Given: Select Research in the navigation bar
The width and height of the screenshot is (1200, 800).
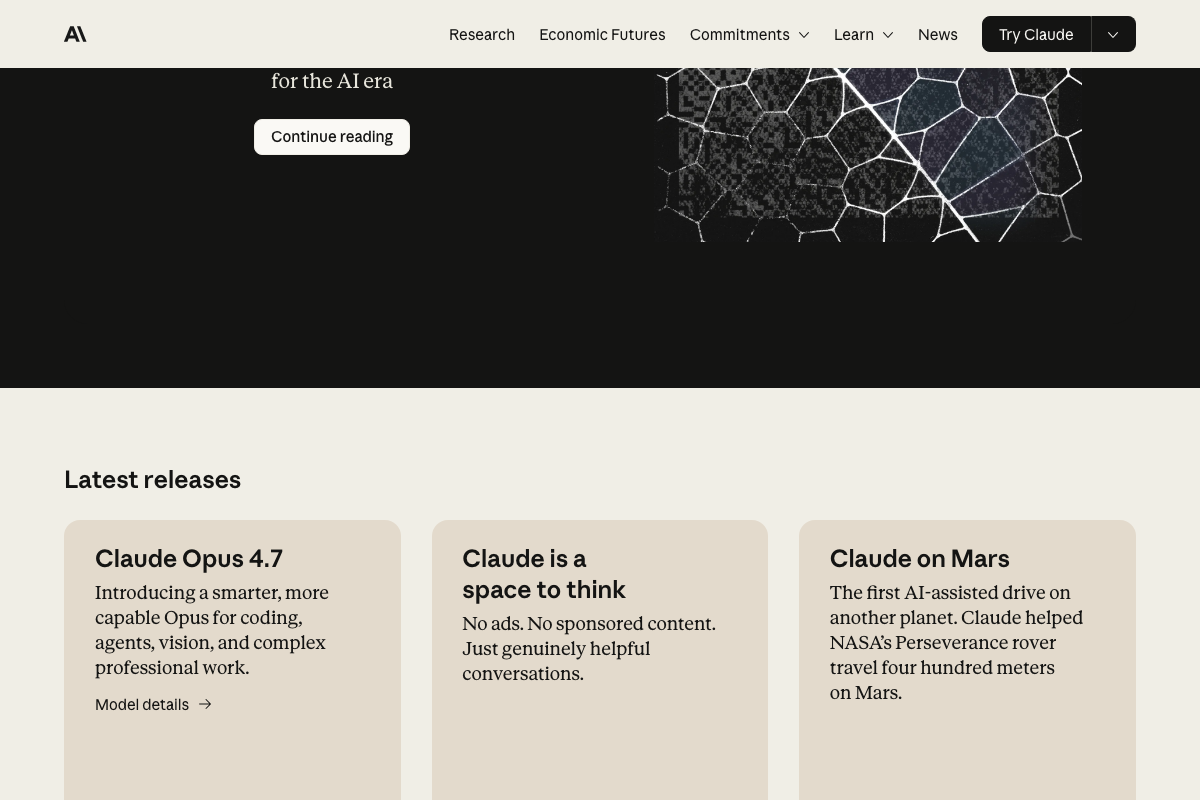Looking at the screenshot, I should 482,34.
